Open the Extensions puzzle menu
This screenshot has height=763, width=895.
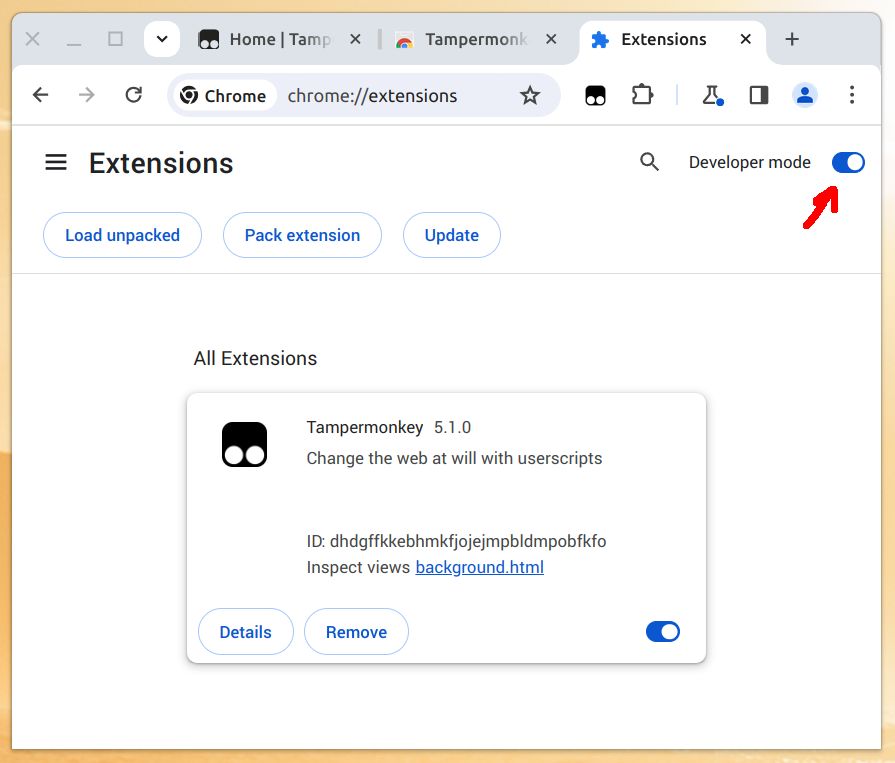(x=642, y=95)
